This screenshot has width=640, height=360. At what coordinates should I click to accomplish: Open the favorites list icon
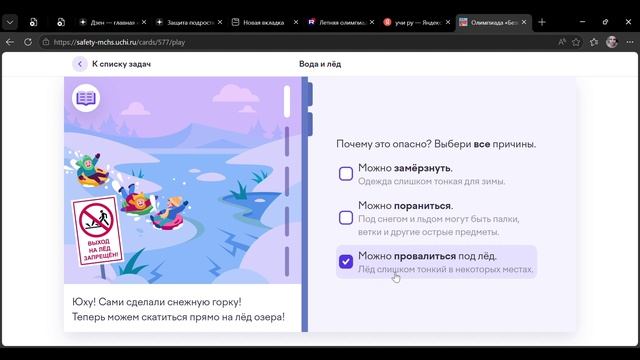pos(594,42)
